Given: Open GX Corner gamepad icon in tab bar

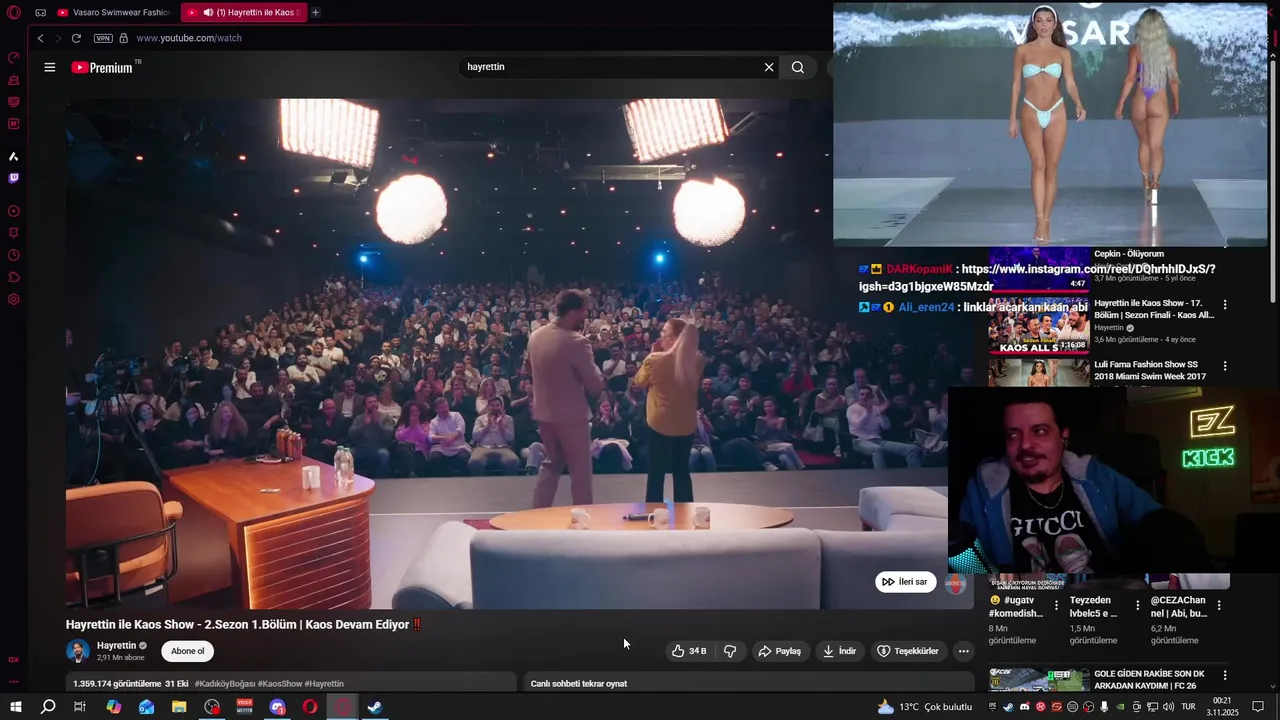Looking at the screenshot, I should 40,13.
